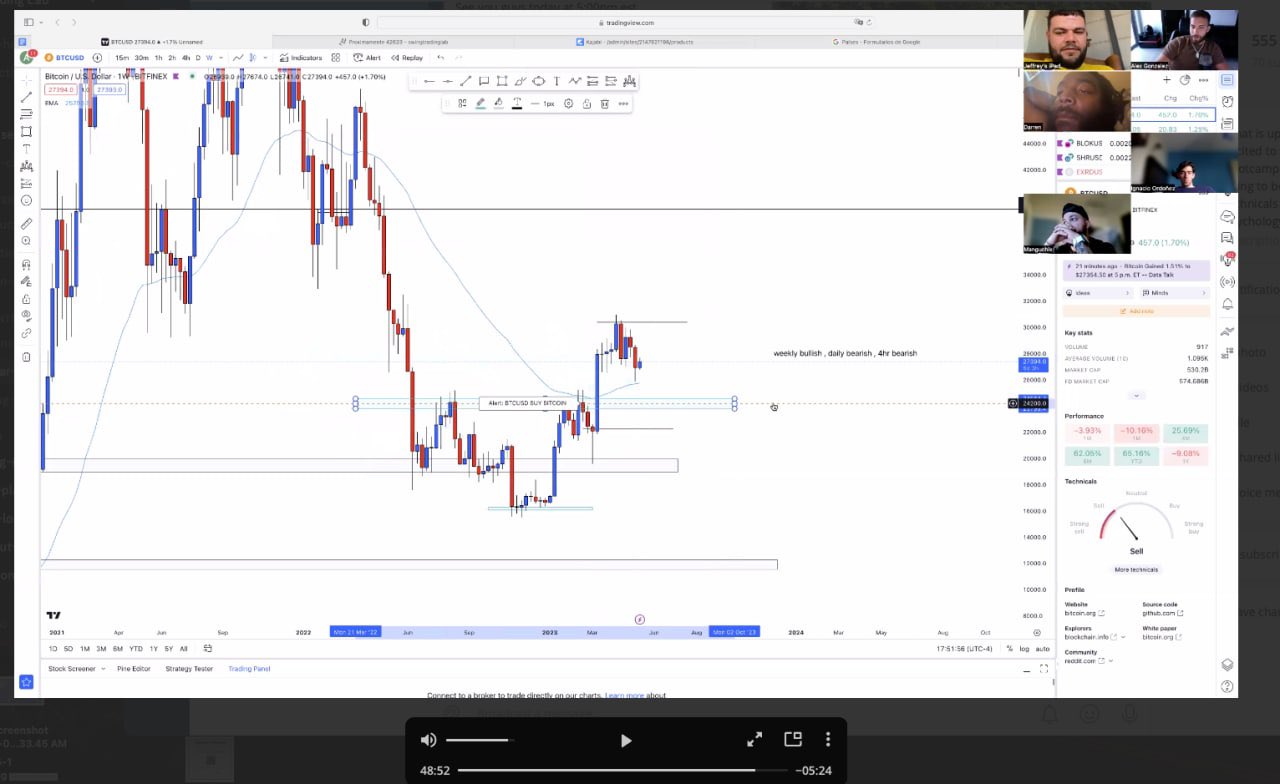
Task: Toggle percent scale on price axis
Action: (x=1009, y=649)
